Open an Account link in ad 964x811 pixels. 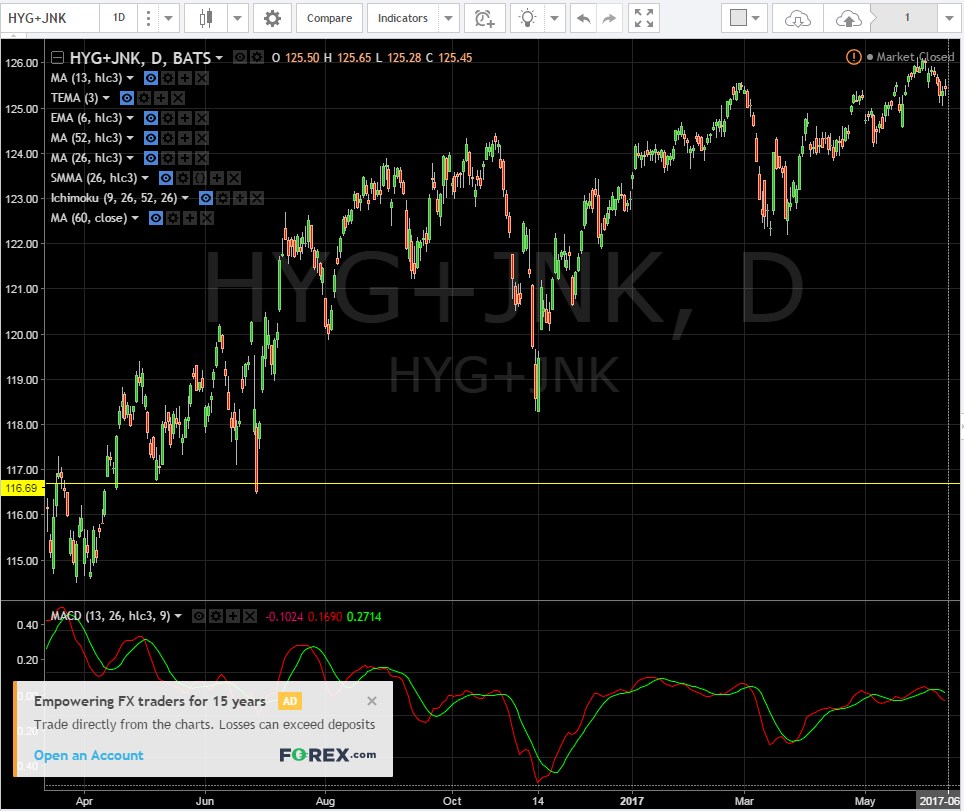[x=89, y=755]
